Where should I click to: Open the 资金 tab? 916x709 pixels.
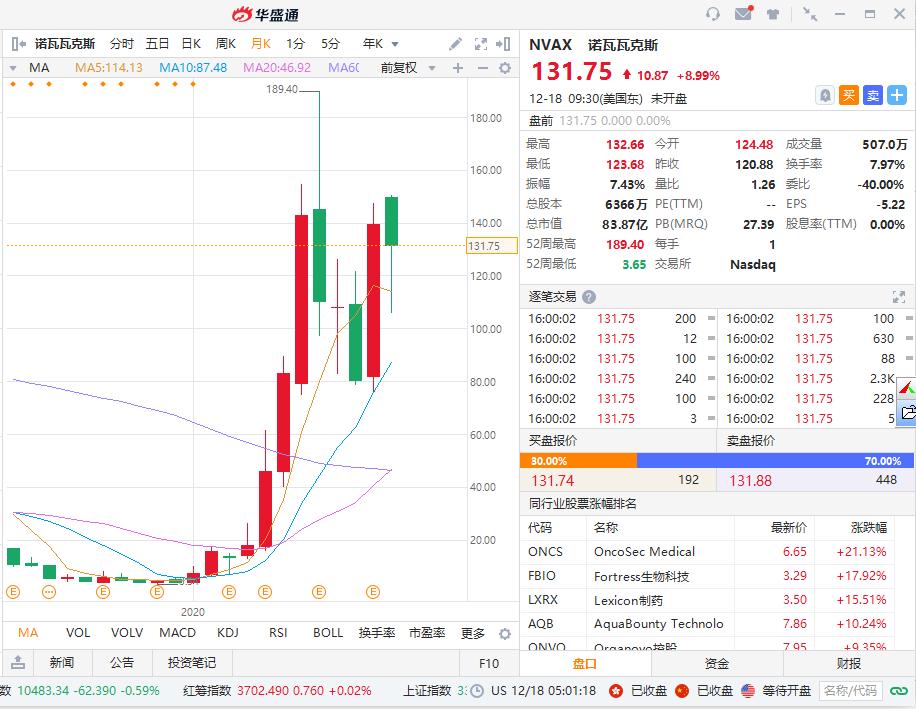[x=716, y=663]
